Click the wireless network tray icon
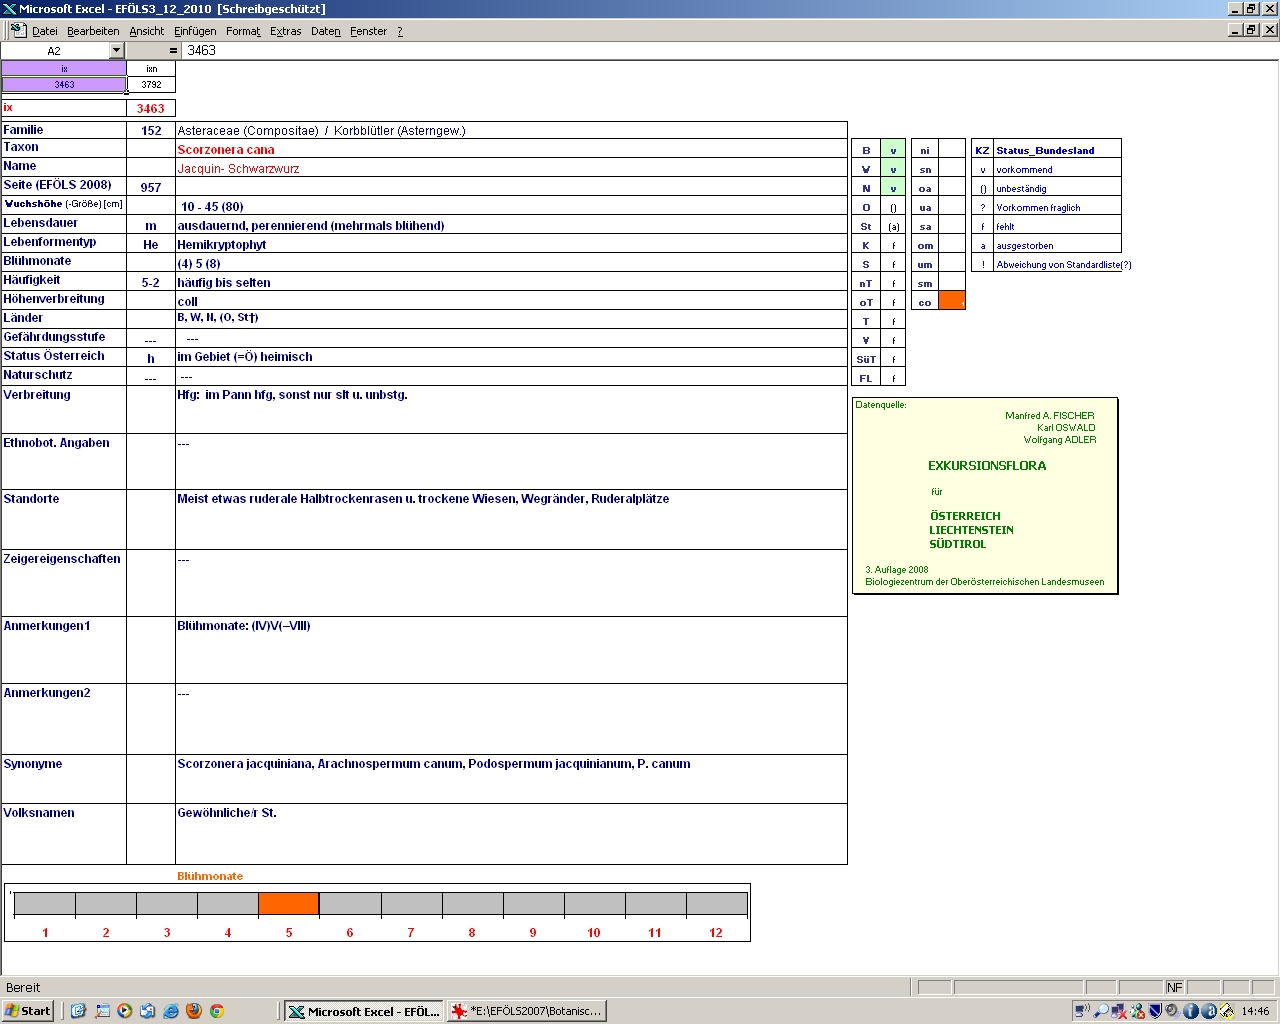The height and width of the screenshot is (1024, 1280). (1083, 1011)
